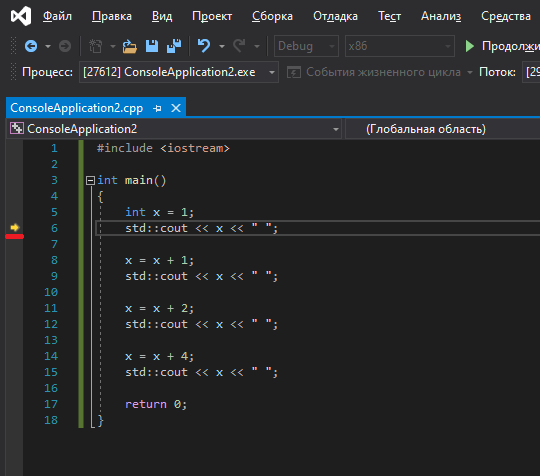This screenshot has width=540, height=476.
Task: Save the current file with the floppy icon
Action: pos(152,46)
